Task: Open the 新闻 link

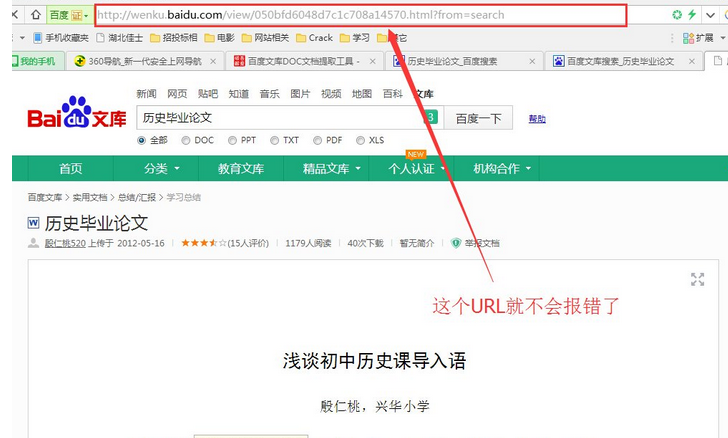Action: [x=146, y=94]
